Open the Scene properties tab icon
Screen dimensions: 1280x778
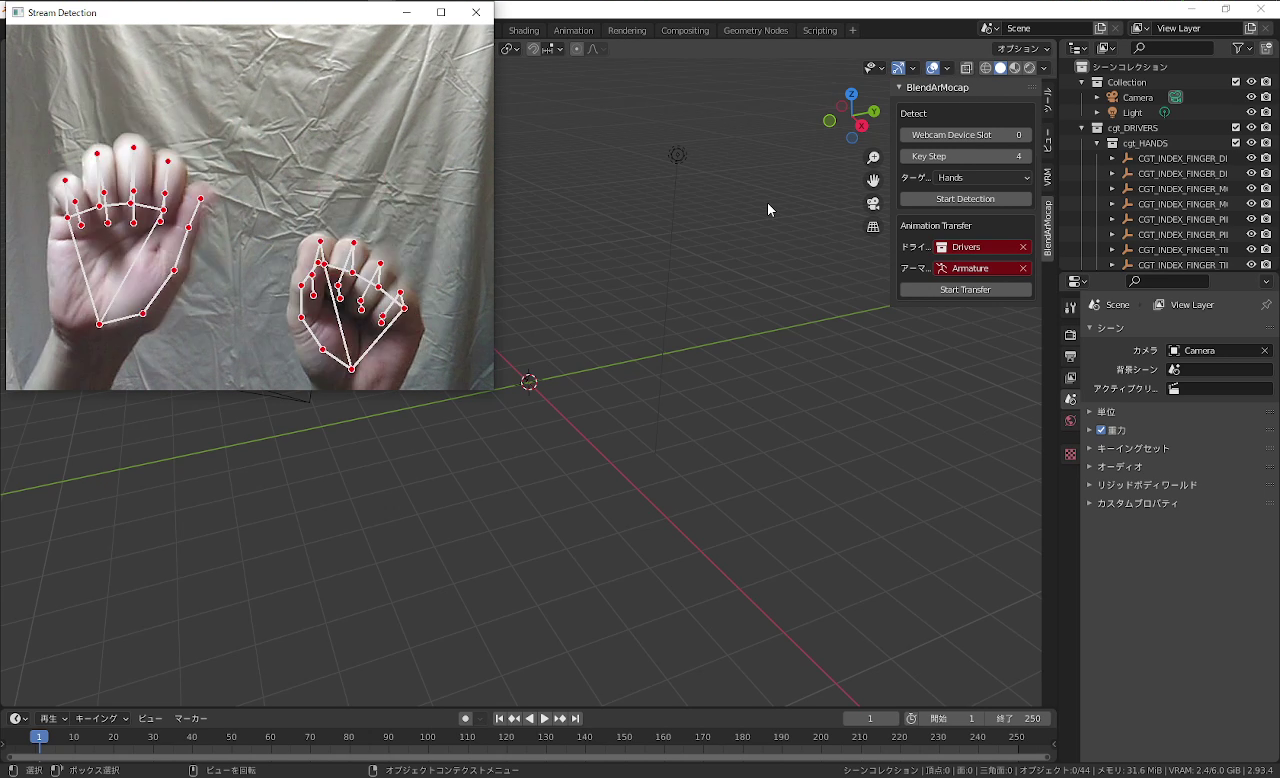coord(1070,399)
